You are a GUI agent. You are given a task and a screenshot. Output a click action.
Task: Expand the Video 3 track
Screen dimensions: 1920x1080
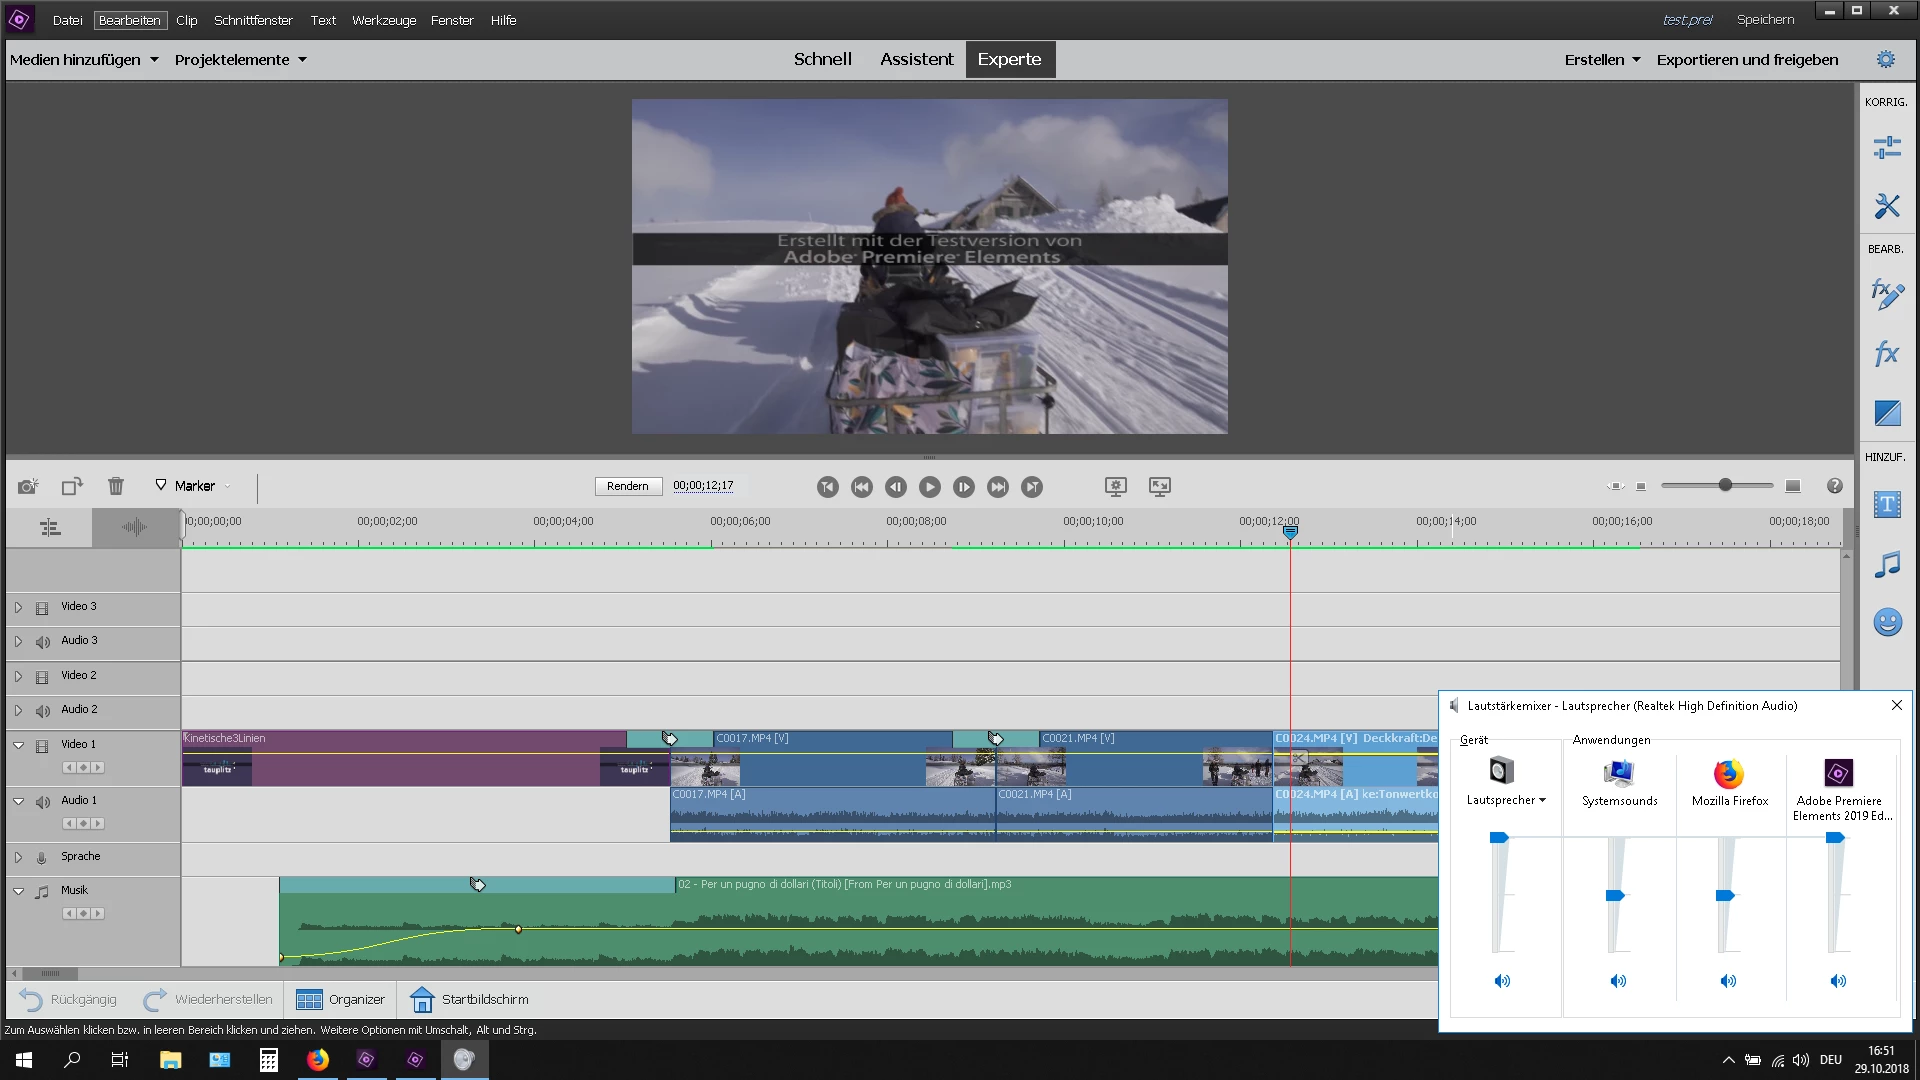point(18,607)
